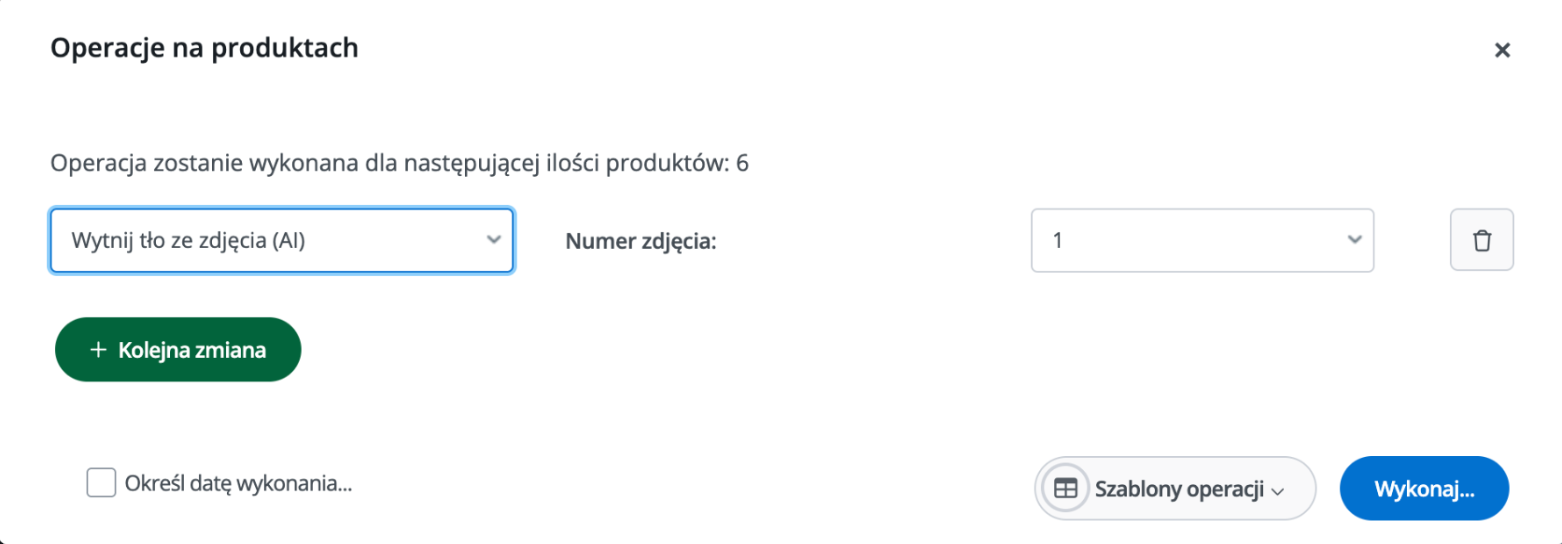
Task: Tick the Określ datę wykonania checkbox
Action: click(101, 483)
